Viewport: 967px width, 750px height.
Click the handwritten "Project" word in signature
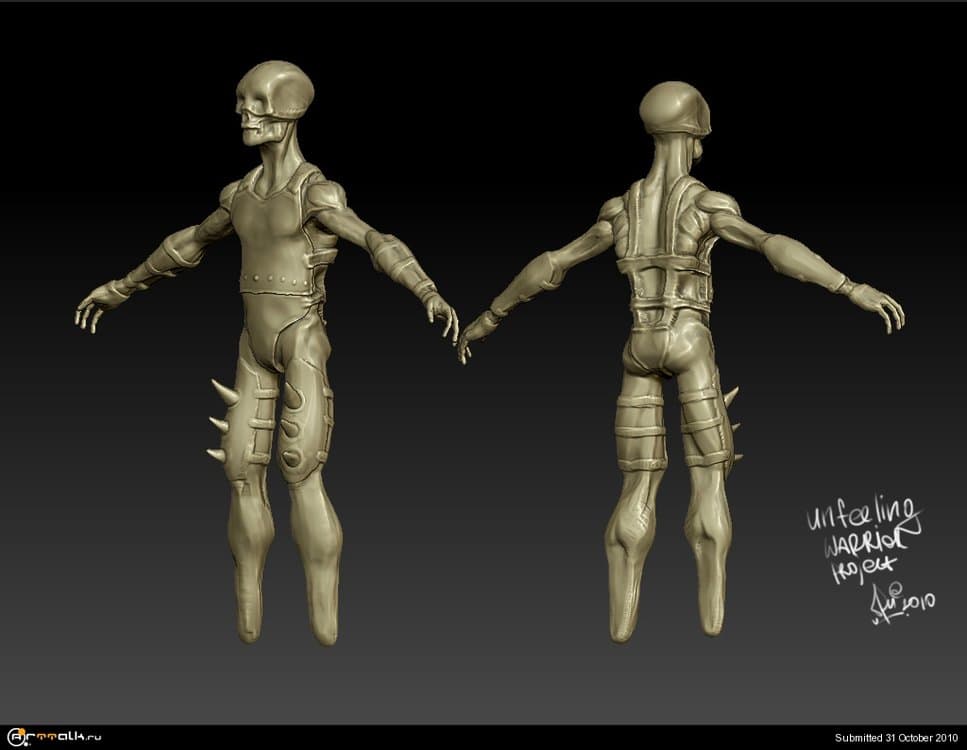(x=854, y=573)
